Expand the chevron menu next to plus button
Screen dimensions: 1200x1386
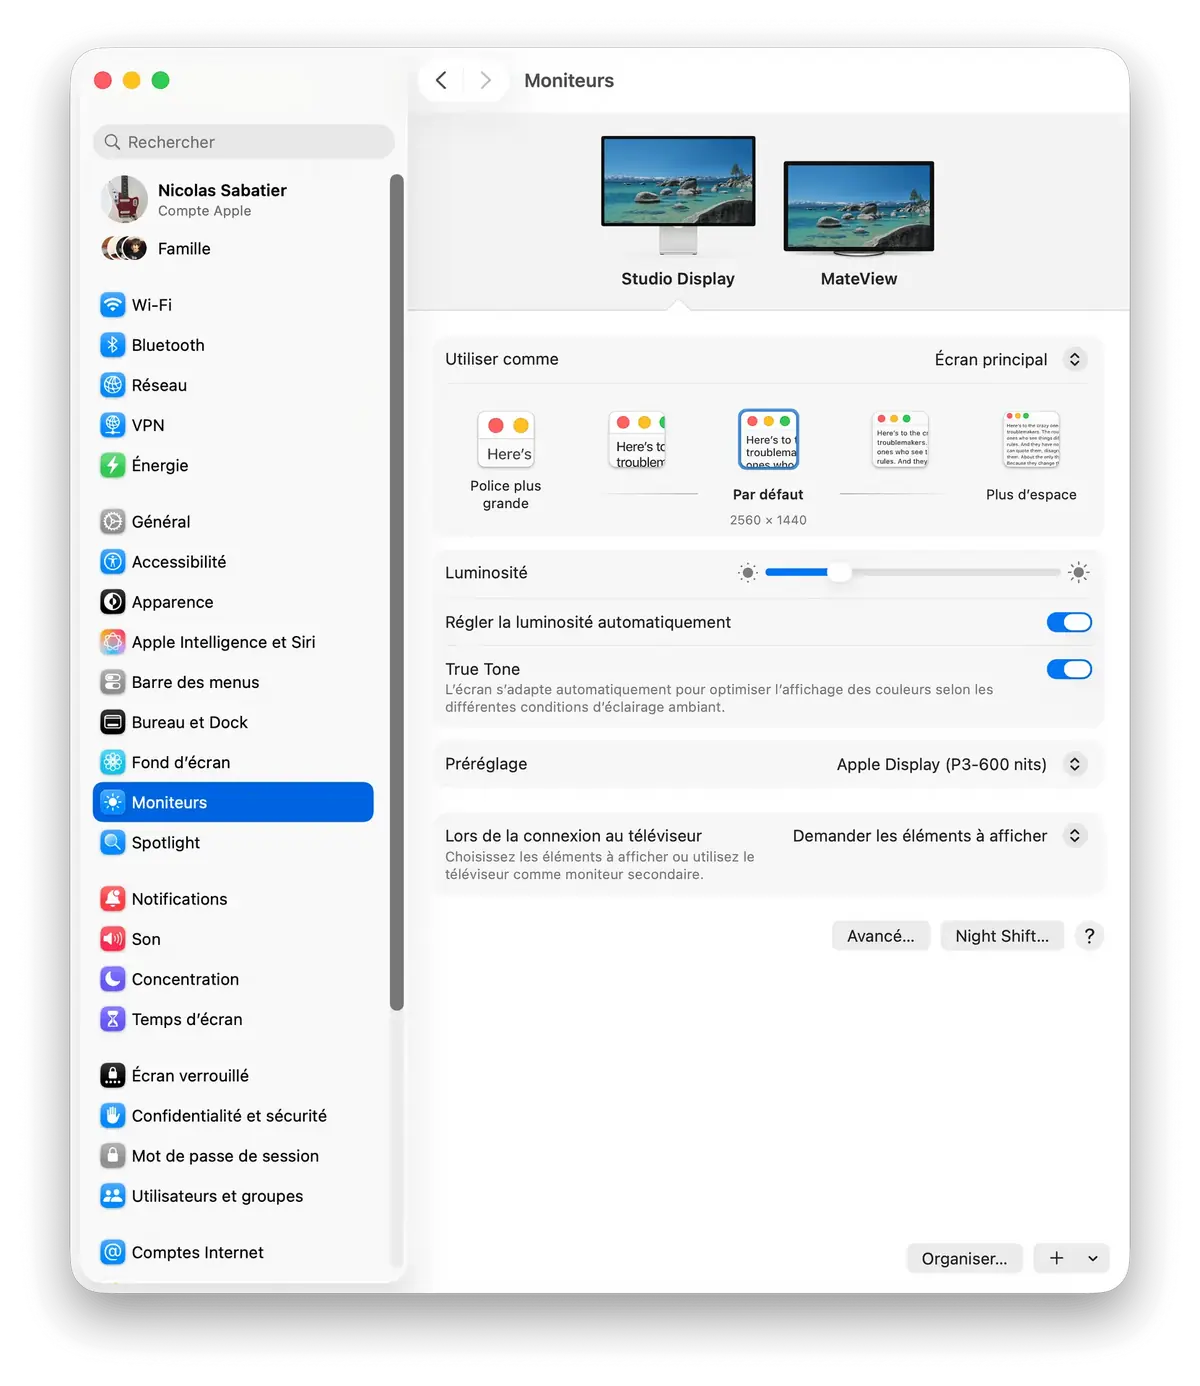[1093, 1258]
